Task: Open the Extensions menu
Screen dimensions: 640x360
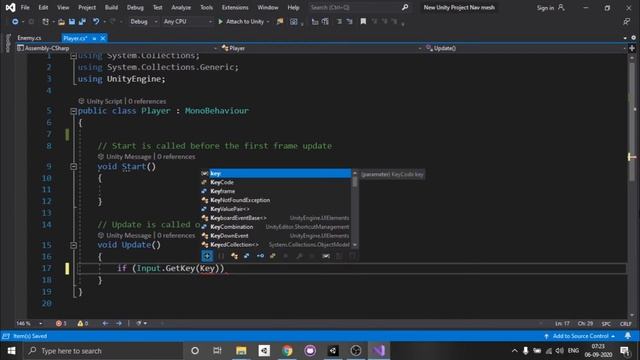Action: 235,7
